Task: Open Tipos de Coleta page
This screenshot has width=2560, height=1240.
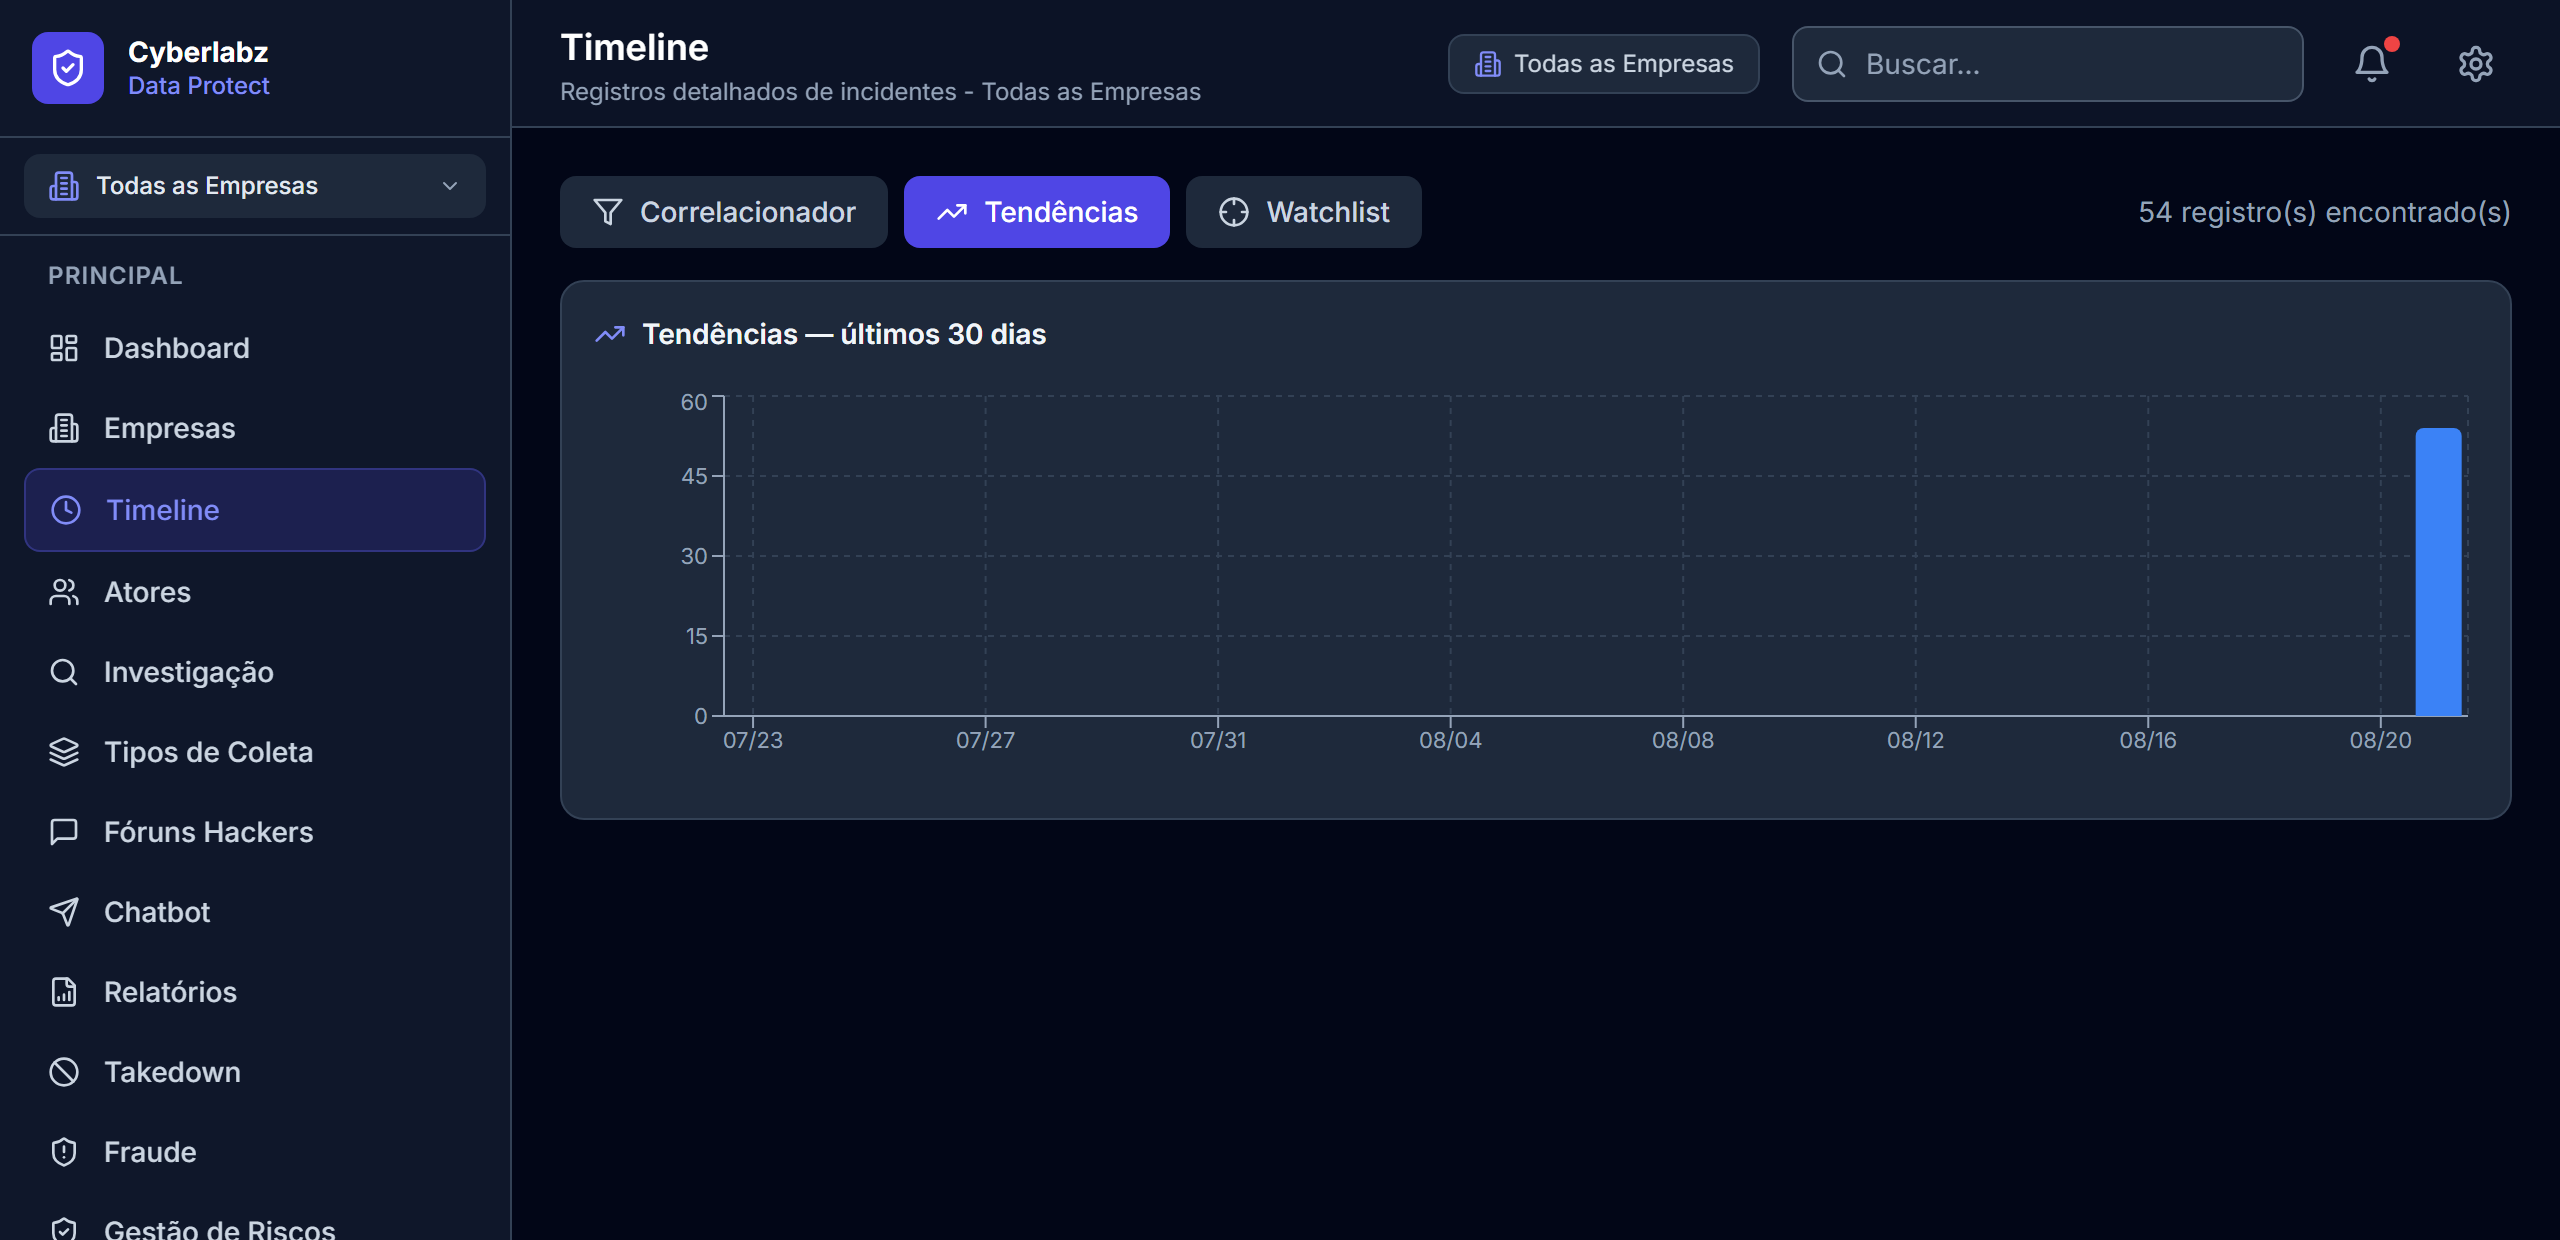Action: (x=255, y=752)
